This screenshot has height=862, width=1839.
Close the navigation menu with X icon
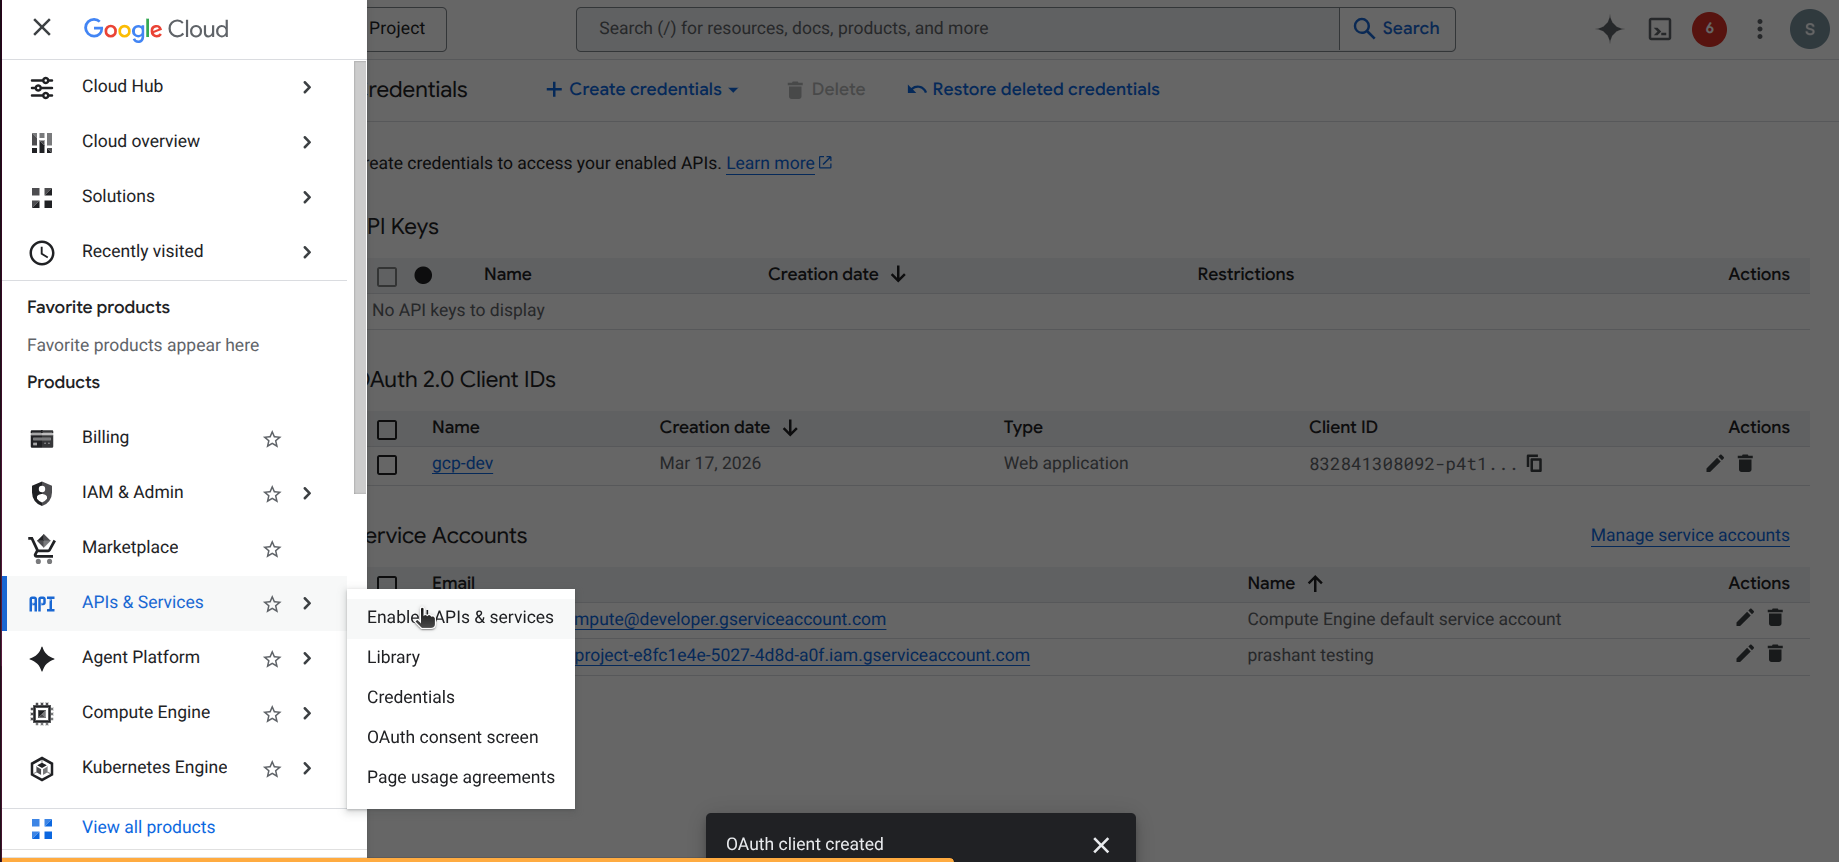click(x=42, y=27)
